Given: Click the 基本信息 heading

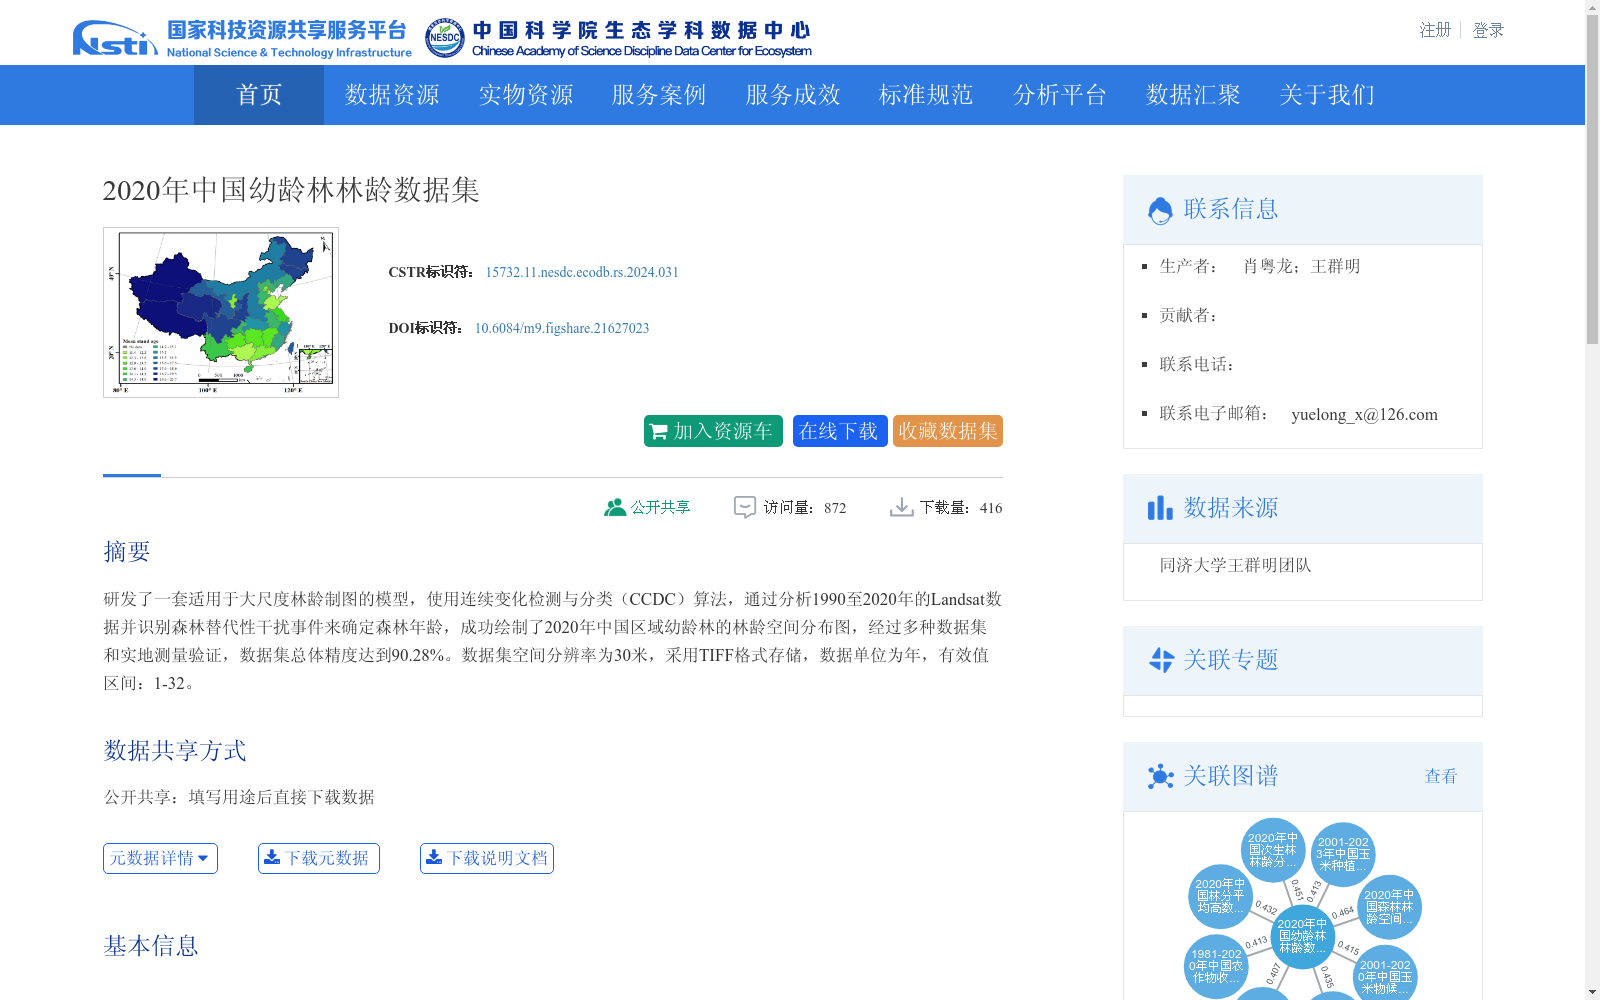Looking at the screenshot, I should [151, 945].
